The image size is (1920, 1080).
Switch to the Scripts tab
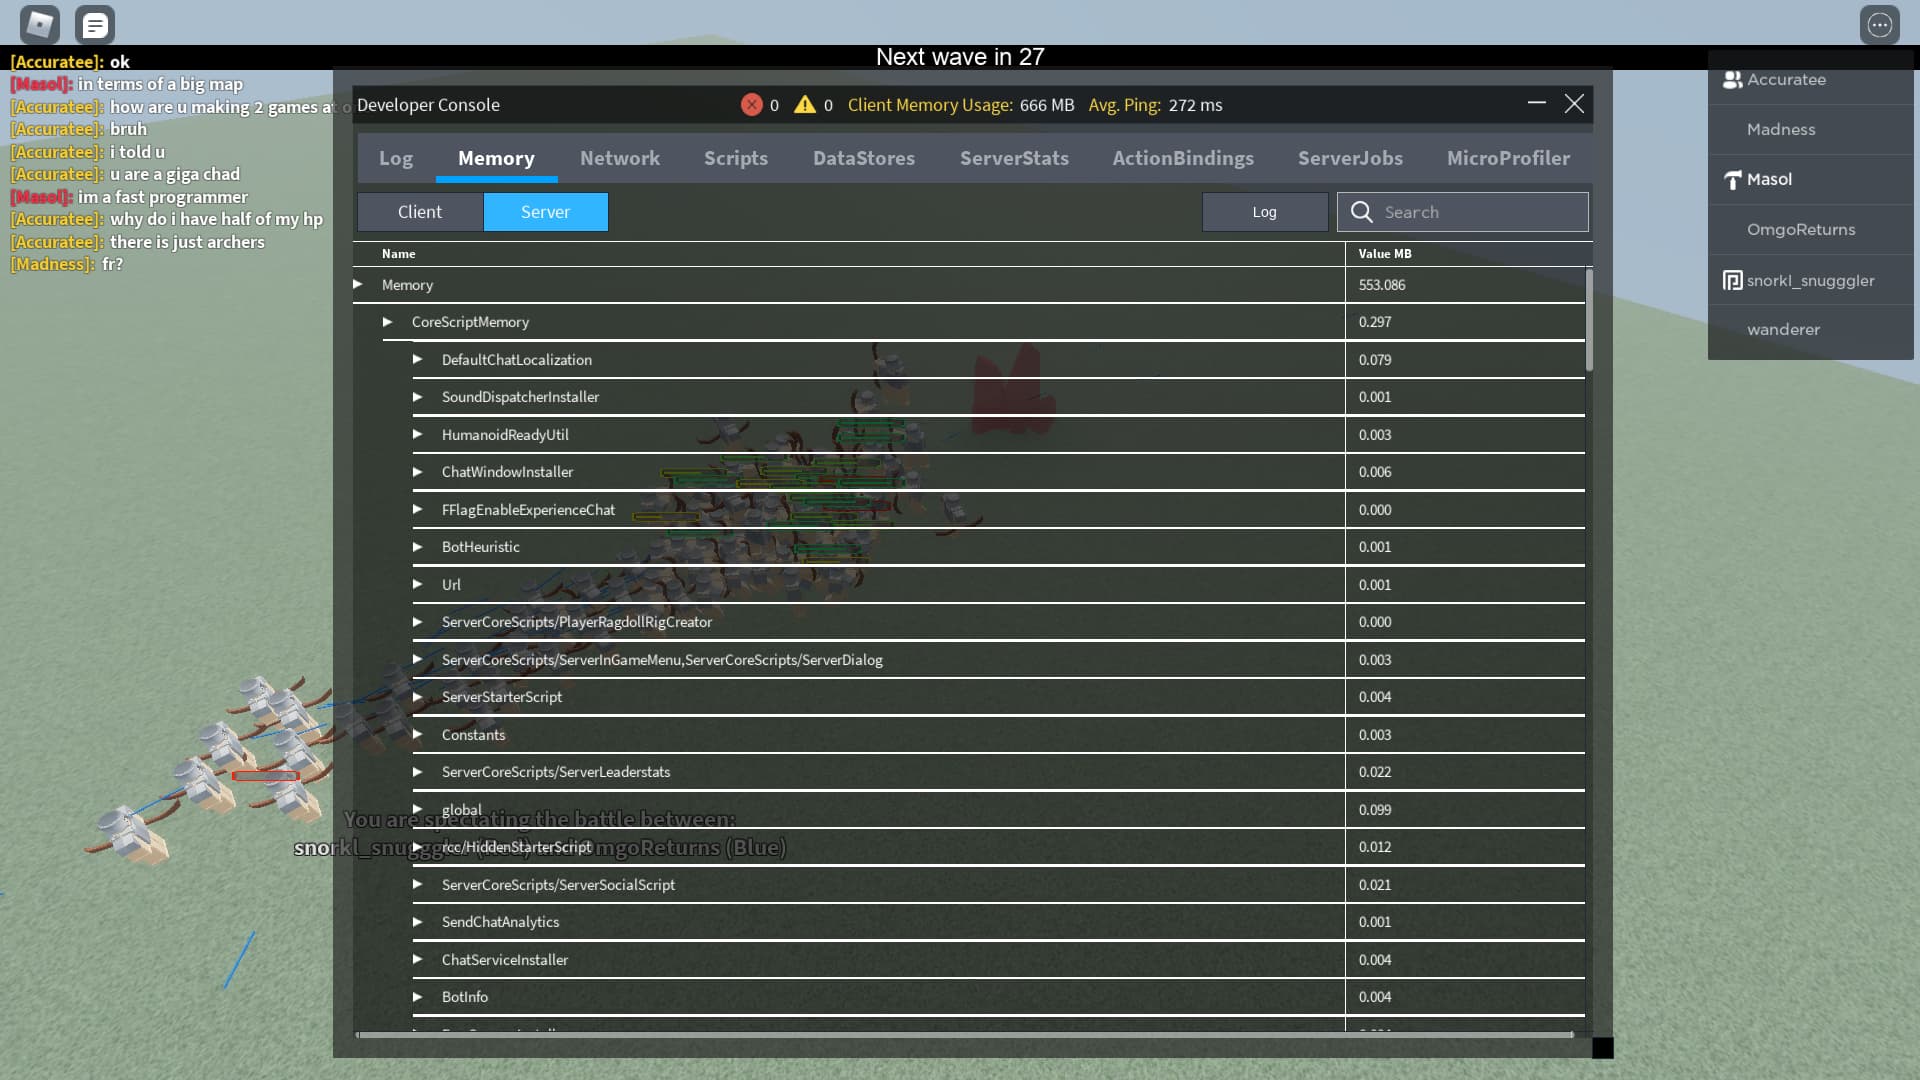pos(736,158)
